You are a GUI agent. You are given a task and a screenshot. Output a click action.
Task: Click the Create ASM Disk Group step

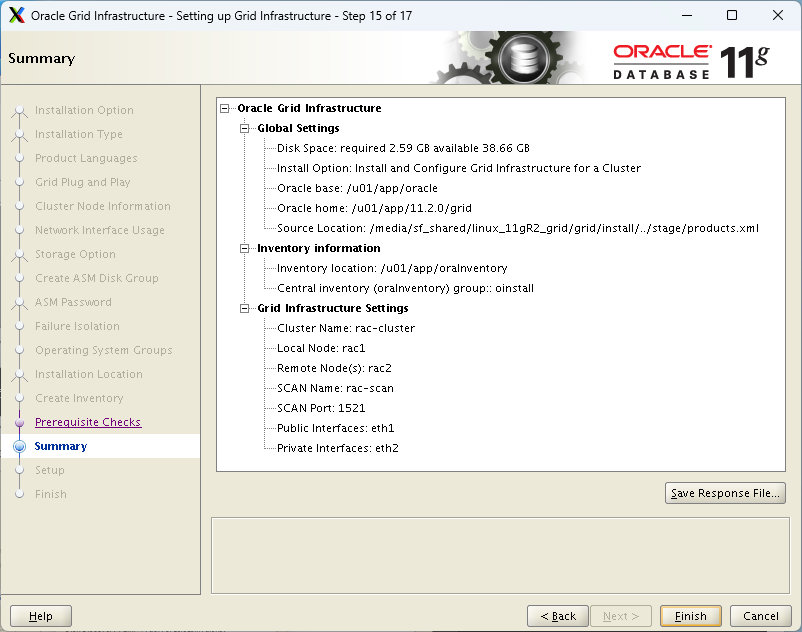[x=97, y=279]
